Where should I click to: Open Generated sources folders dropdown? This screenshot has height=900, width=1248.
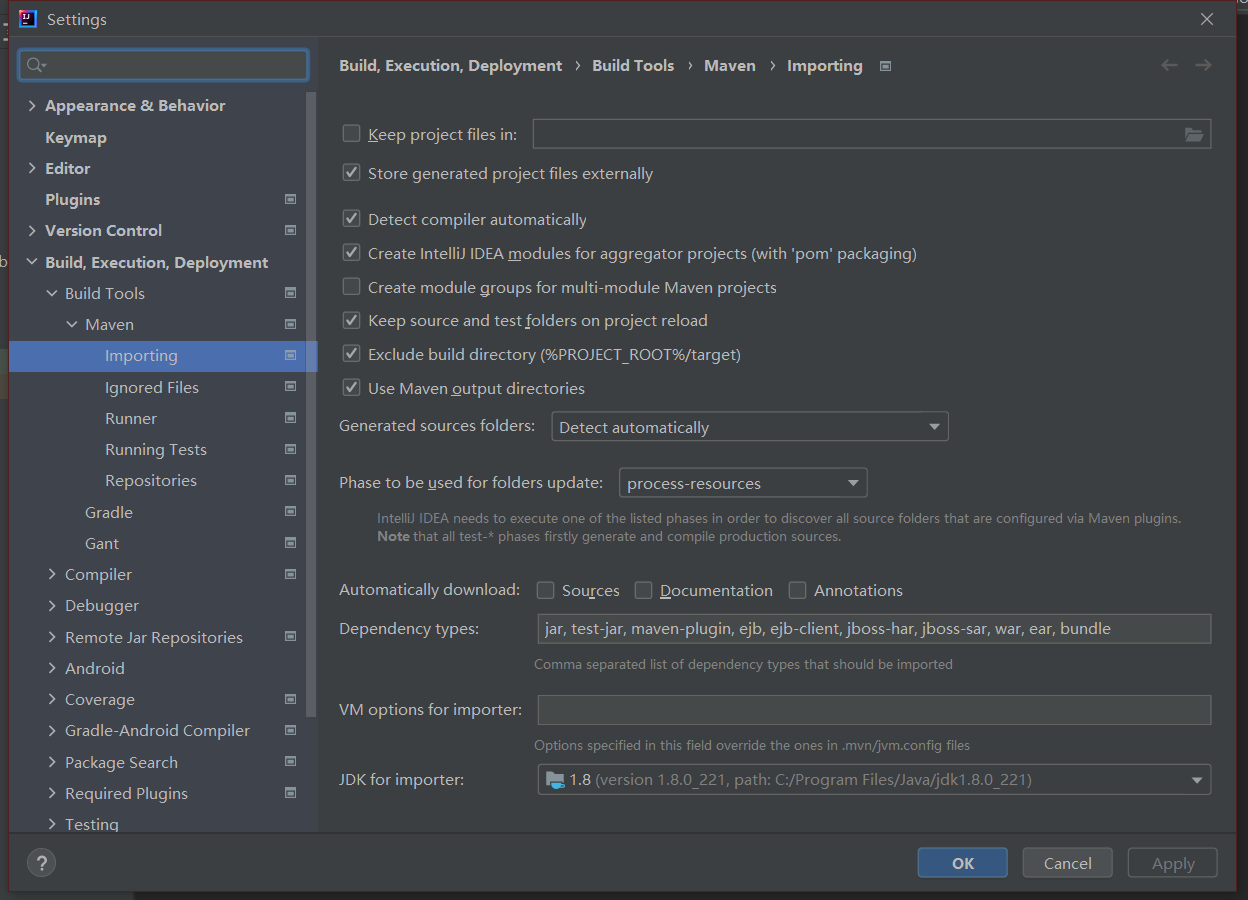(x=750, y=427)
